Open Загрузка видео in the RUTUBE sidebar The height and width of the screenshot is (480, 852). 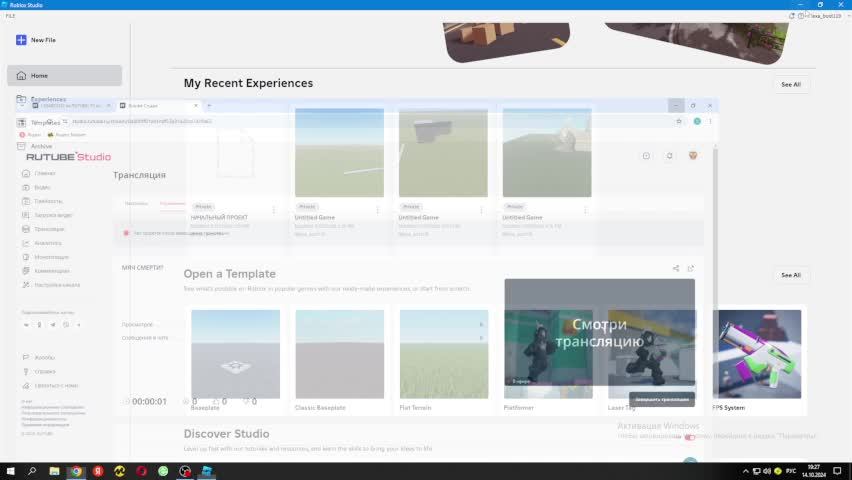pyautogui.click(x=52, y=215)
